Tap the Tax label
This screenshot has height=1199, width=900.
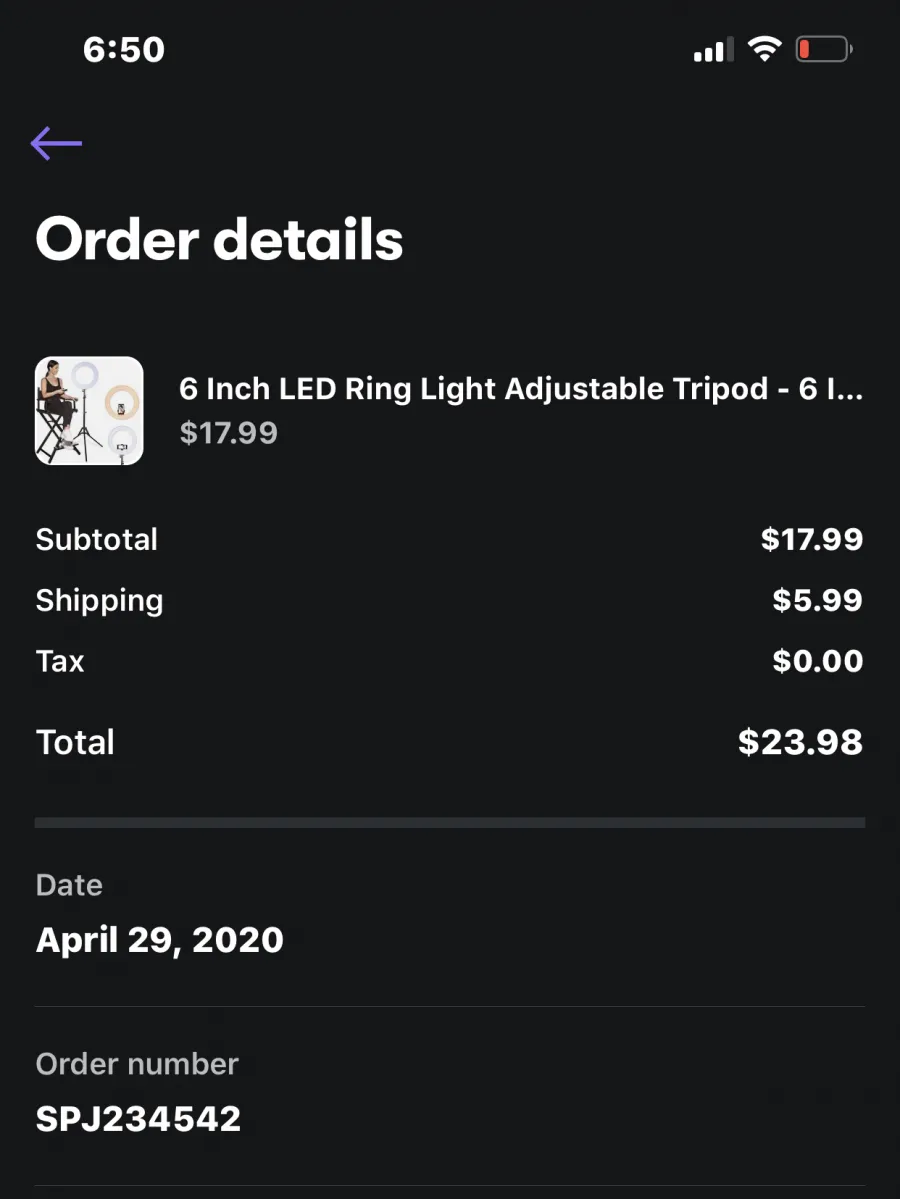[x=60, y=661]
